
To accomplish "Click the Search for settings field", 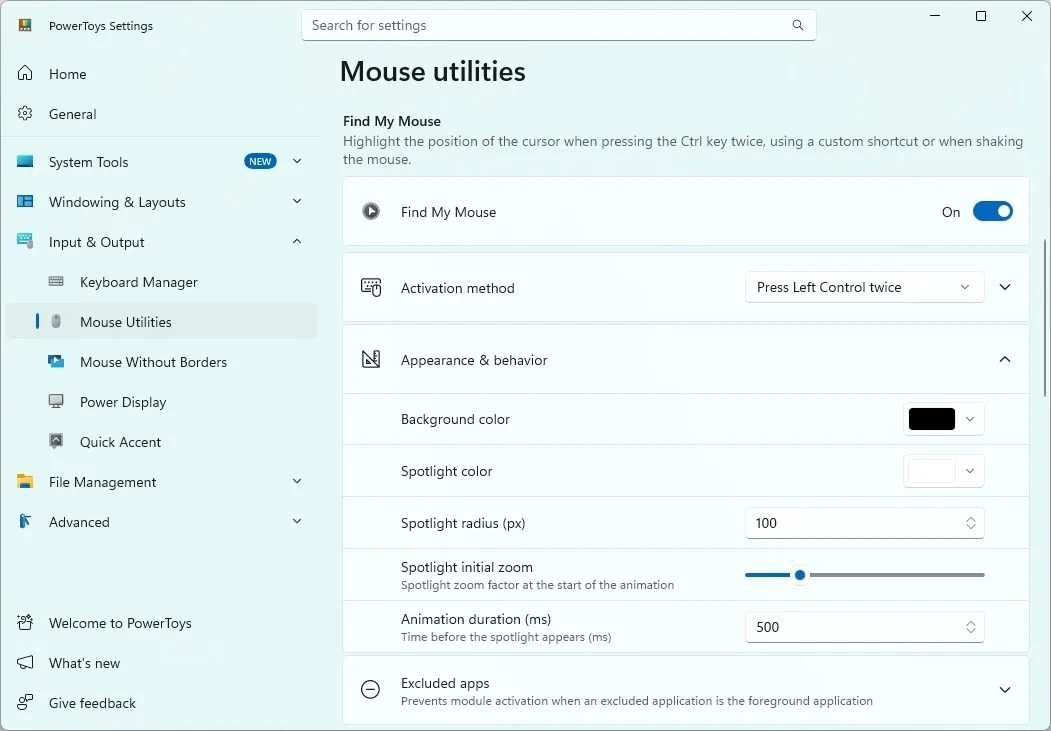I will (x=558, y=25).
